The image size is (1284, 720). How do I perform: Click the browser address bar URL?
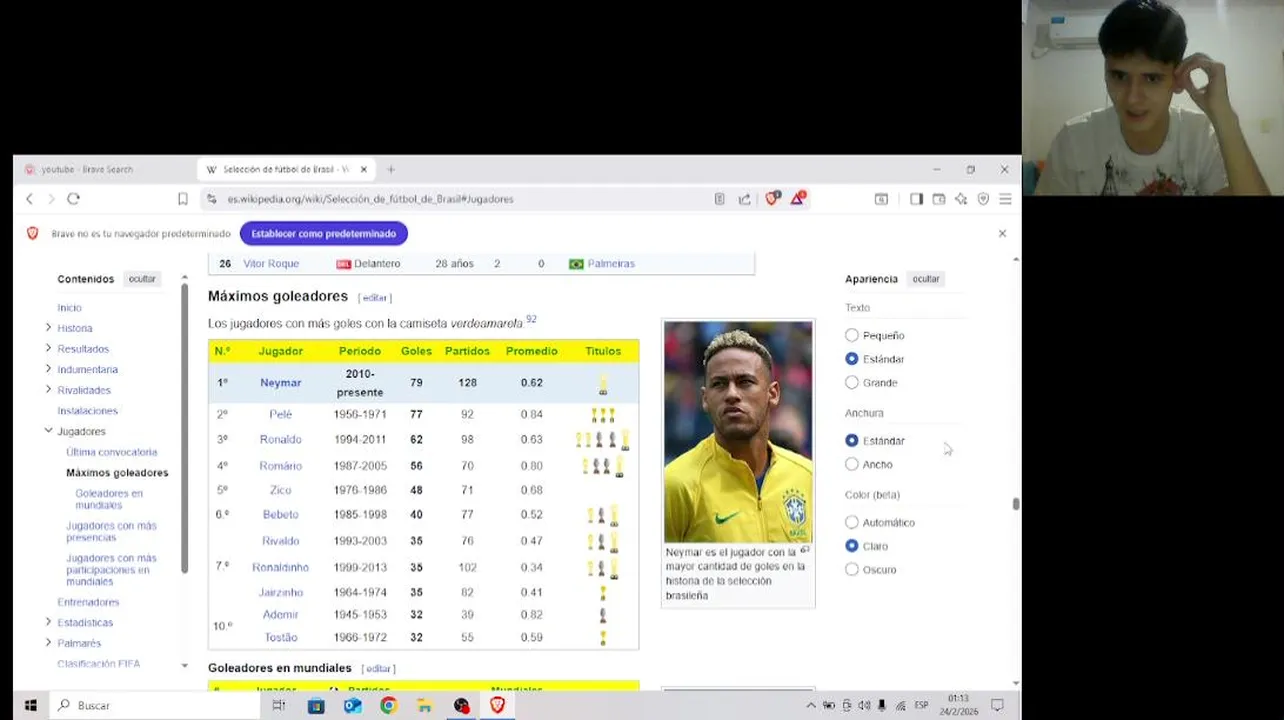pyautogui.click(x=370, y=199)
